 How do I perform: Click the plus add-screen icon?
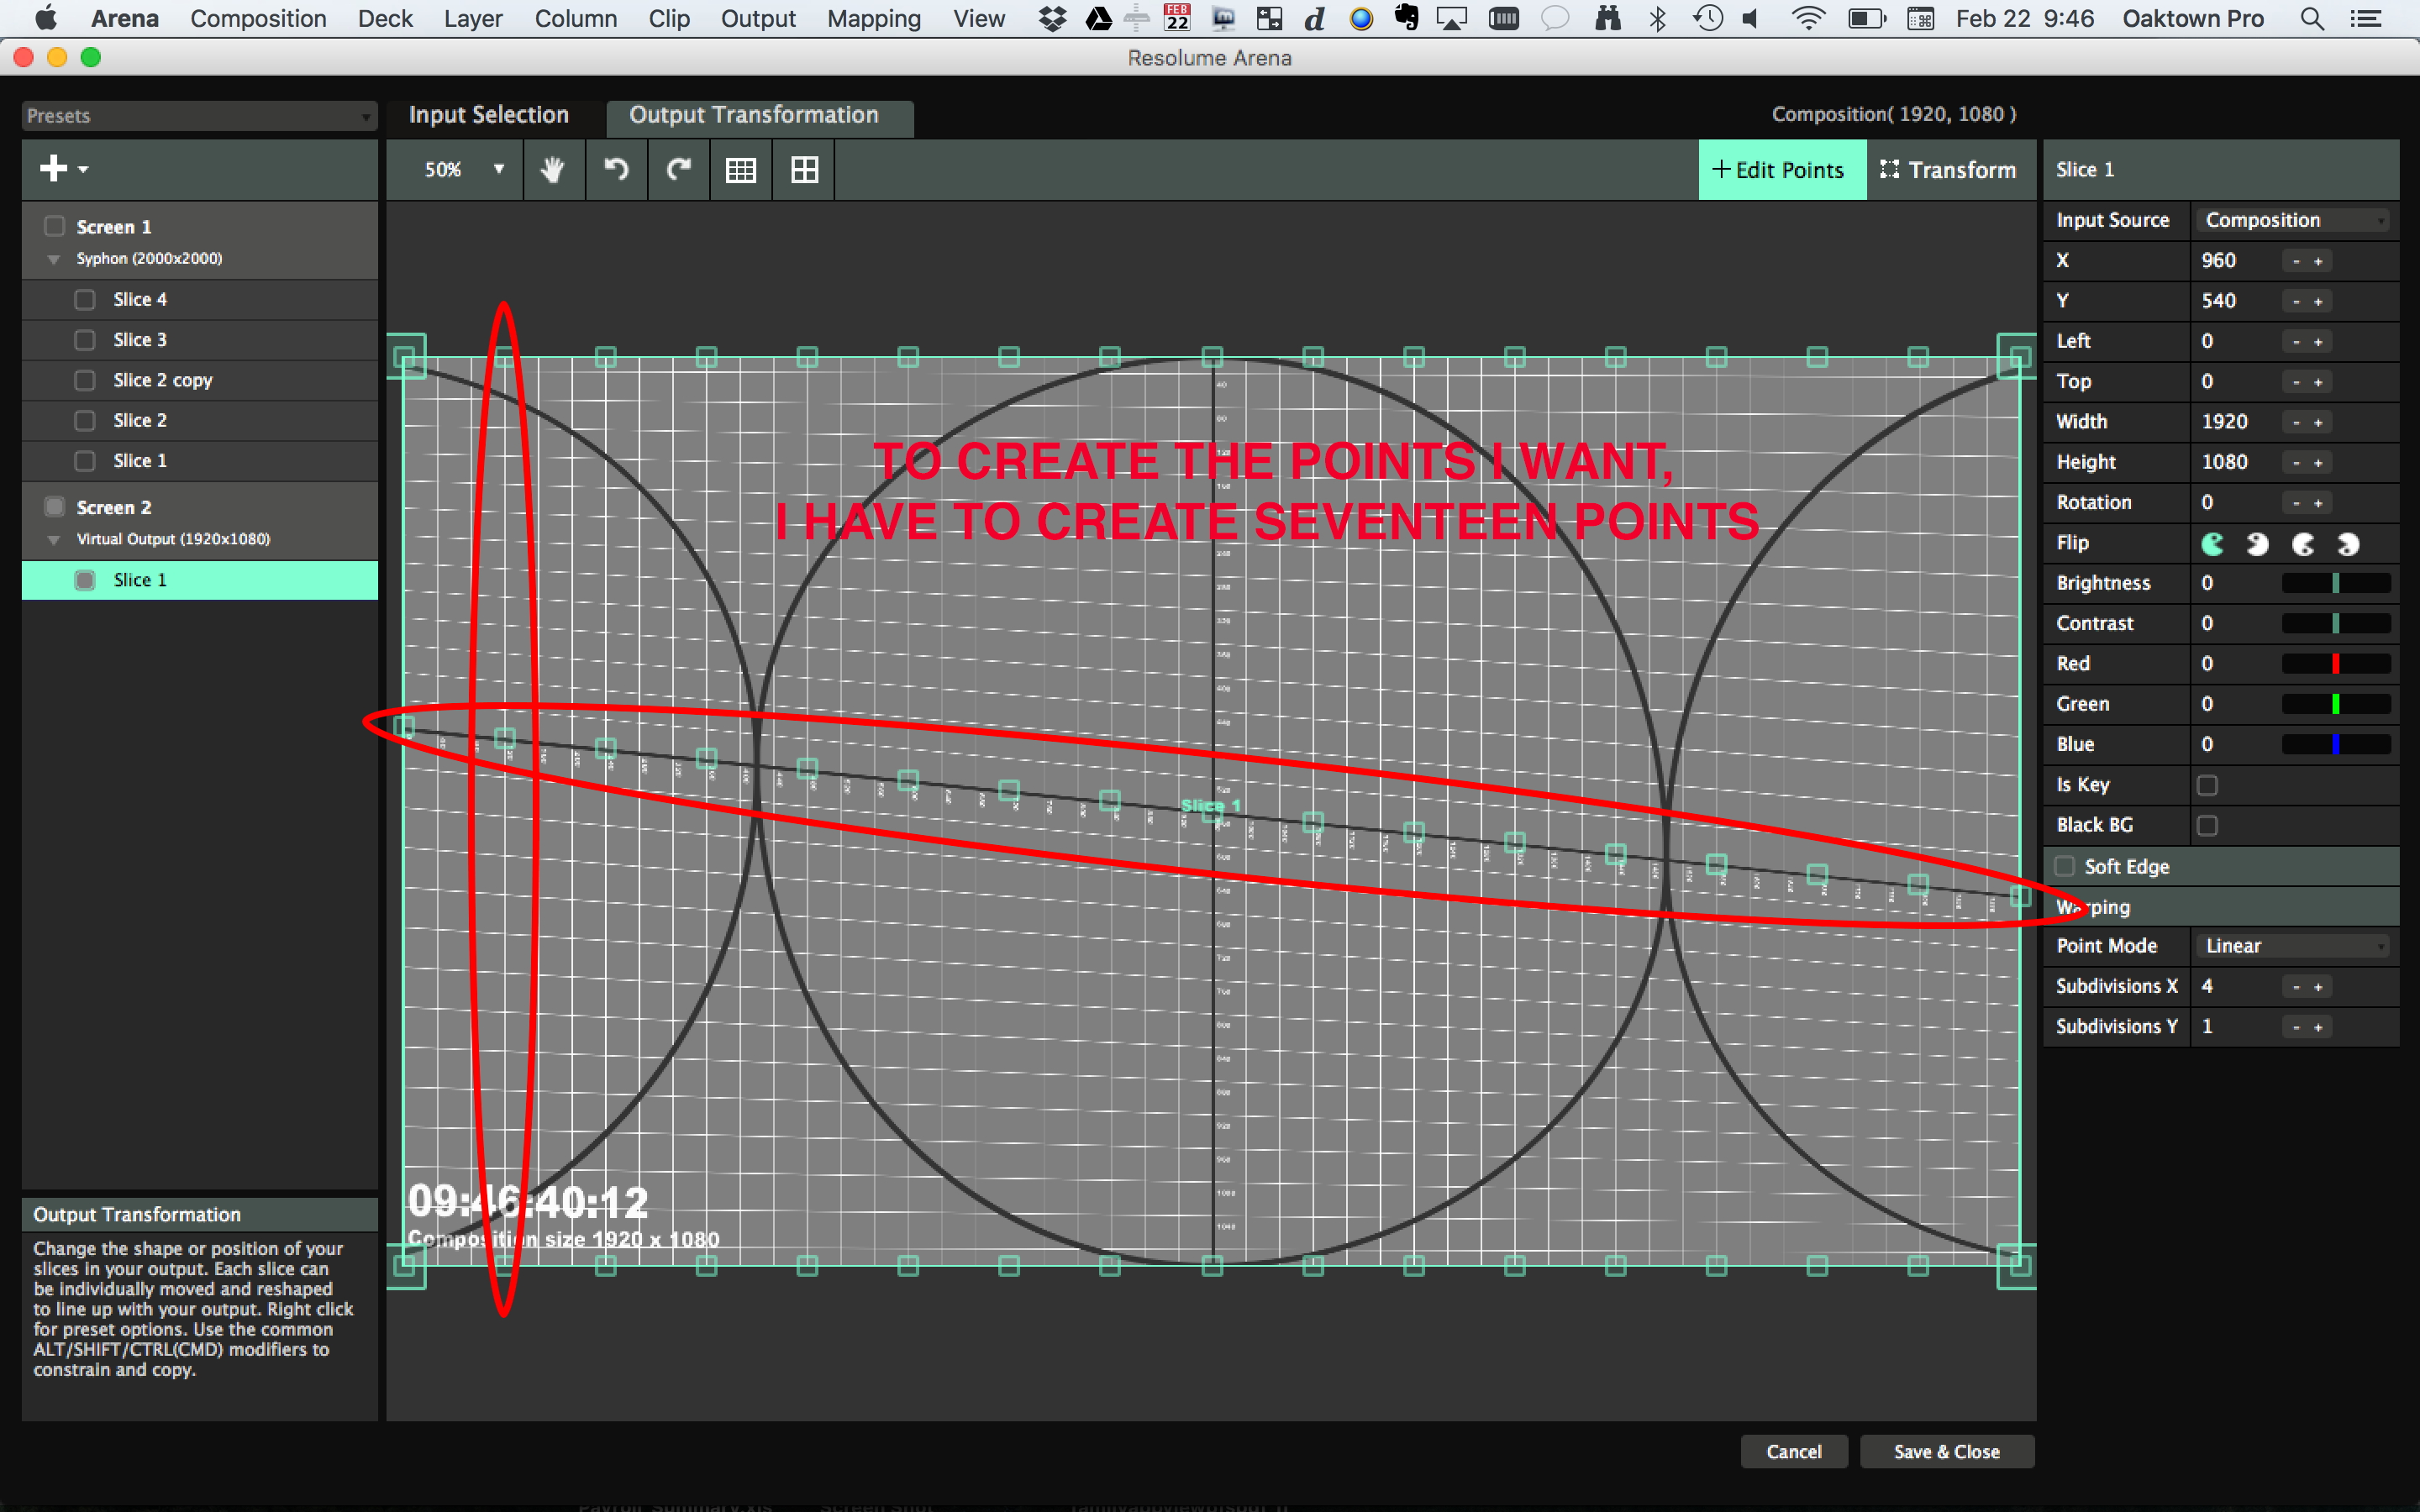(54, 168)
